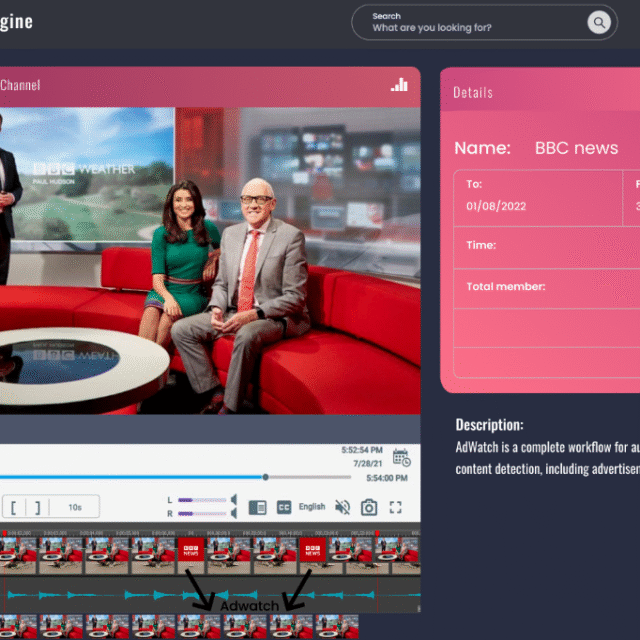This screenshot has width=640, height=640.
Task: Open the calendar clock date picker
Action: click(402, 458)
